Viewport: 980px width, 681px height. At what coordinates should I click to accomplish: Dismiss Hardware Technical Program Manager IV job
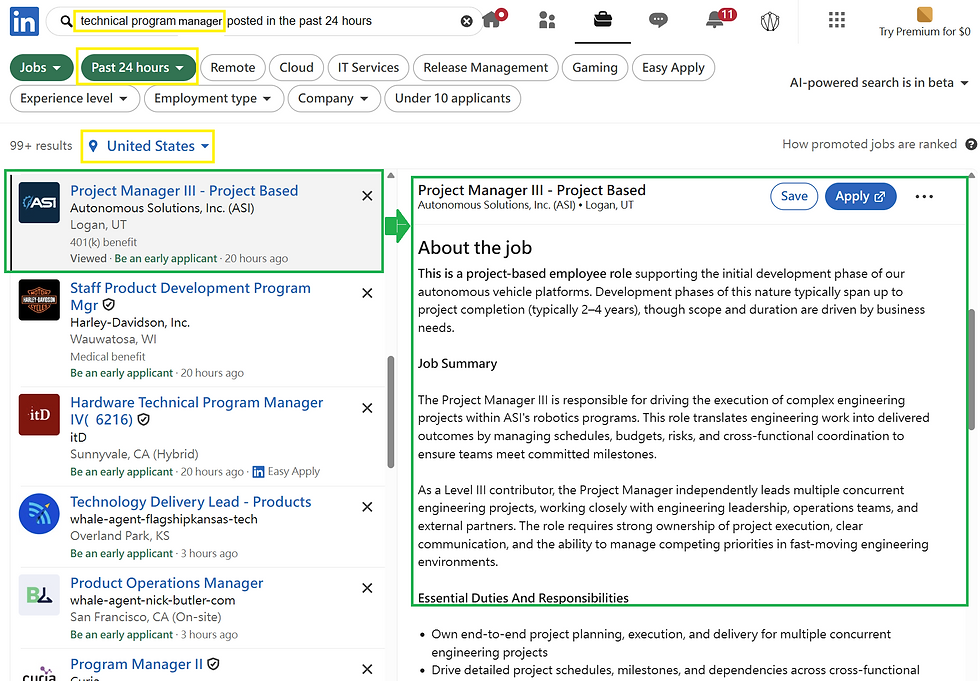point(368,408)
